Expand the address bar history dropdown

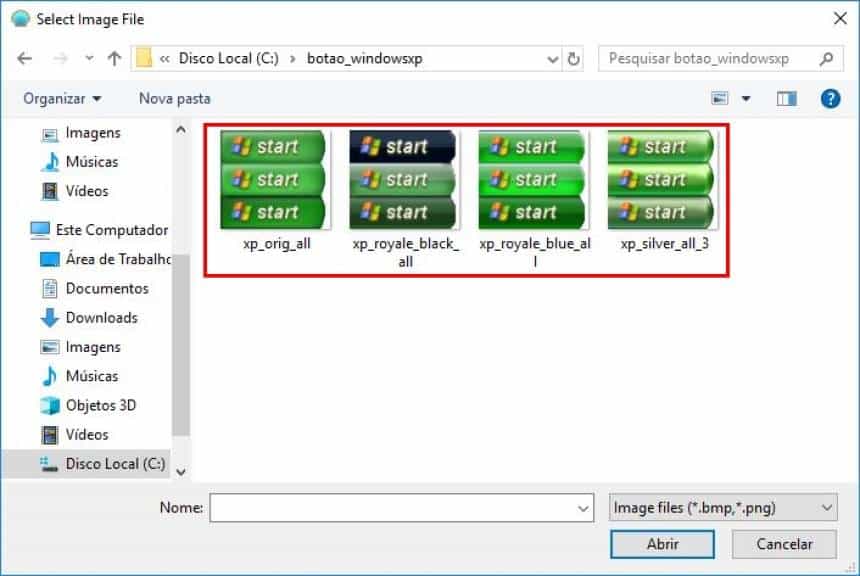point(553,59)
